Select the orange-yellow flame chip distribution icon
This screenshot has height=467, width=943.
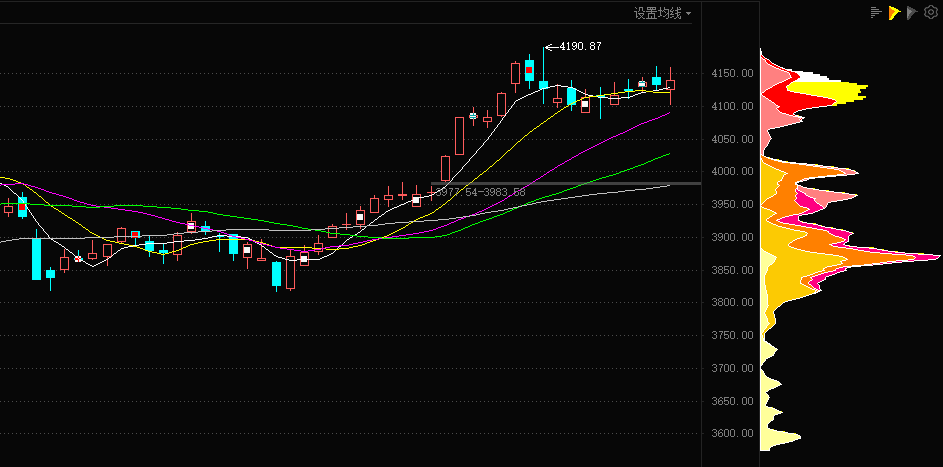pyautogui.click(x=894, y=13)
